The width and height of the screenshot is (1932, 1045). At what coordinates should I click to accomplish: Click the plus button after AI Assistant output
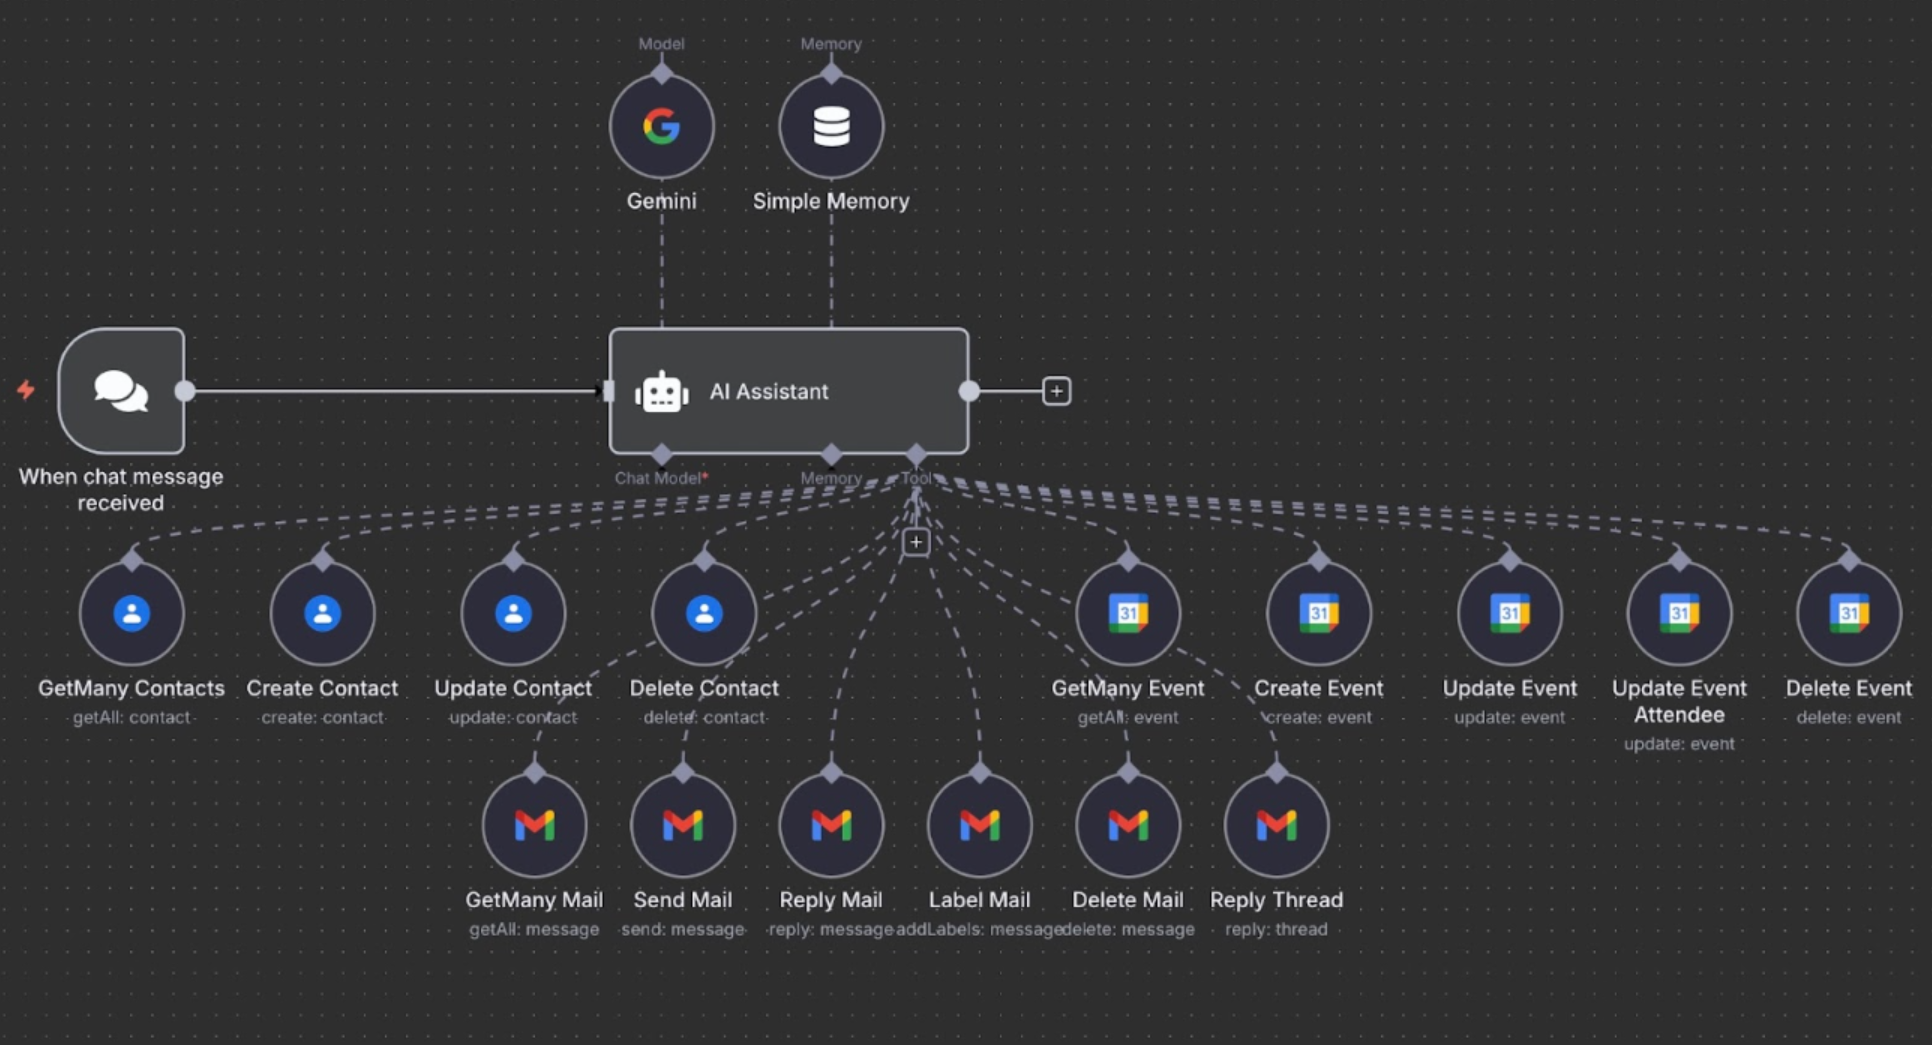pos(1056,391)
